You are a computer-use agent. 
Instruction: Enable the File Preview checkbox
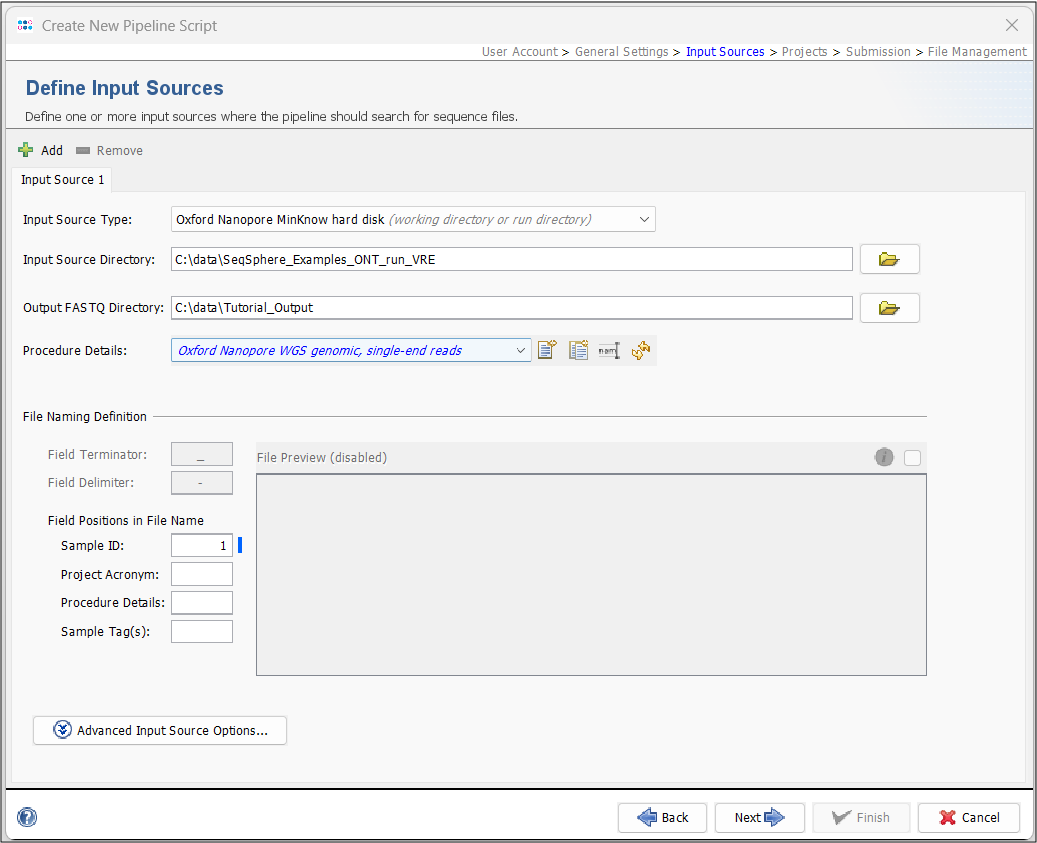(x=911, y=457)
